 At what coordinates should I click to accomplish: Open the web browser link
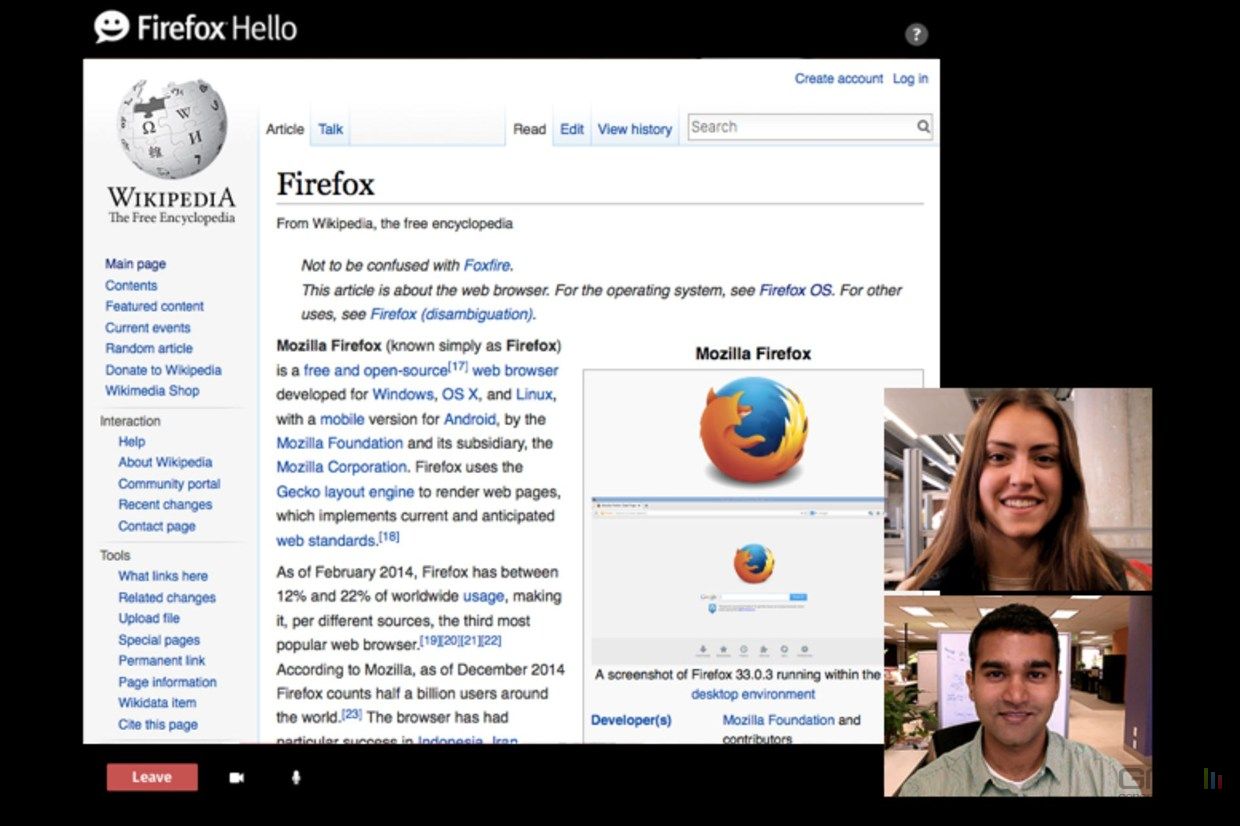click(x=516, y=370)
